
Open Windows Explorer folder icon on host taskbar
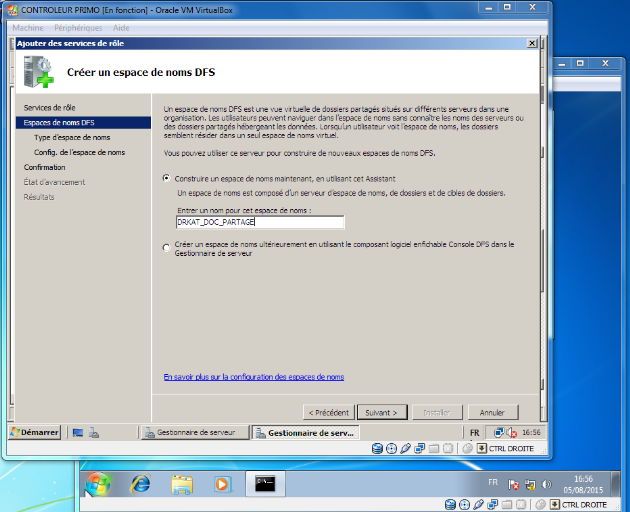coord(182,484)
